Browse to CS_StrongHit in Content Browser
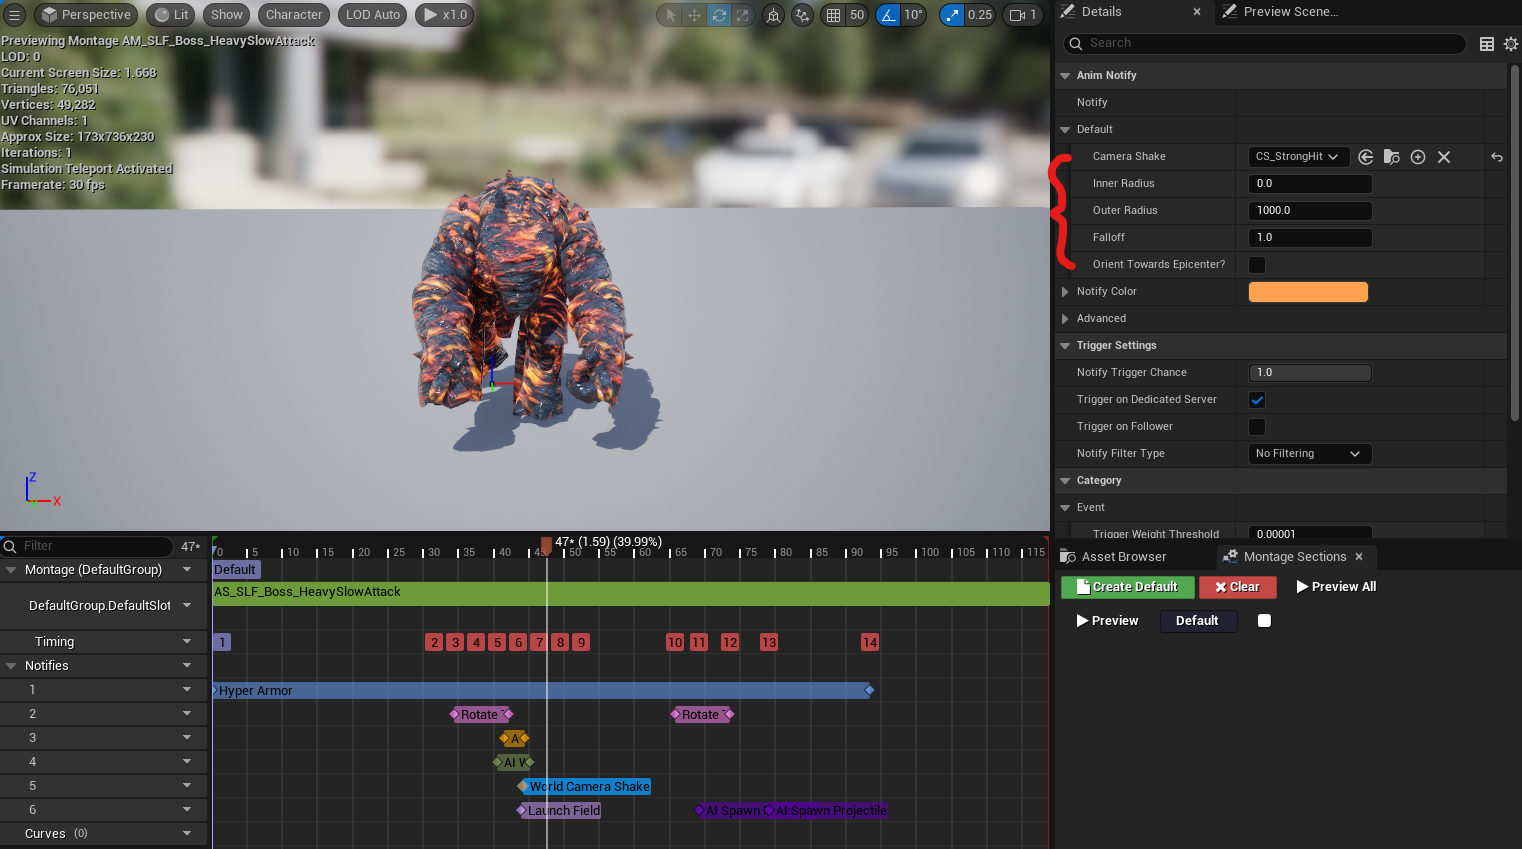 1391,157
